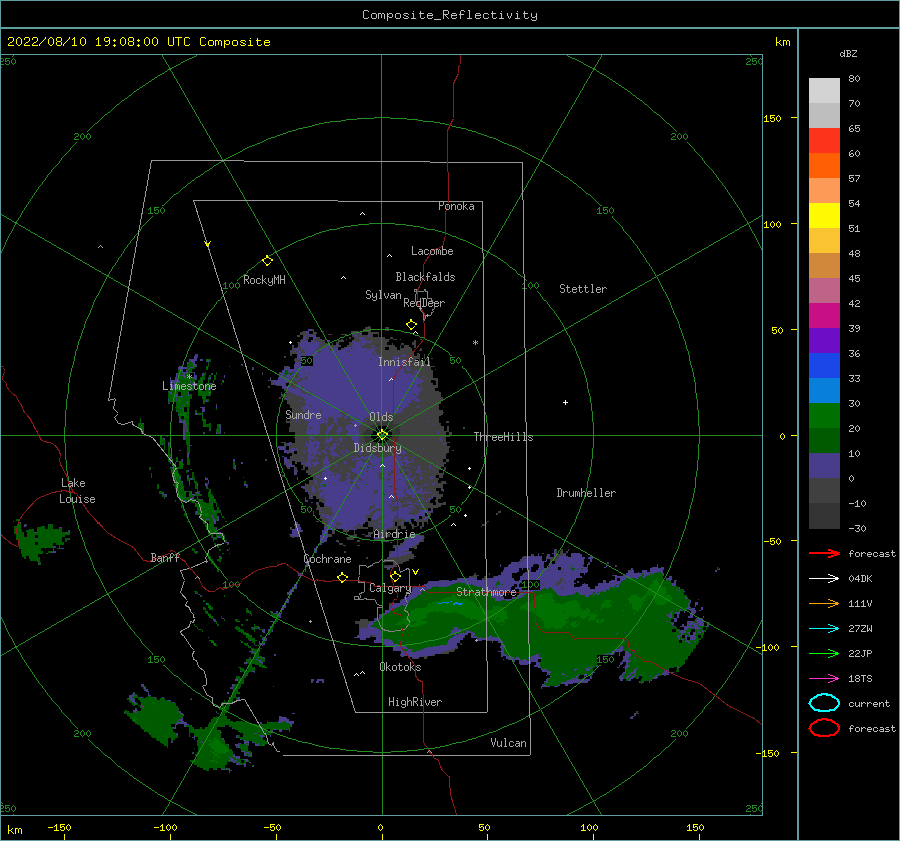
Task: Click the Okotoks town label
Action: (x=400, y=666)
